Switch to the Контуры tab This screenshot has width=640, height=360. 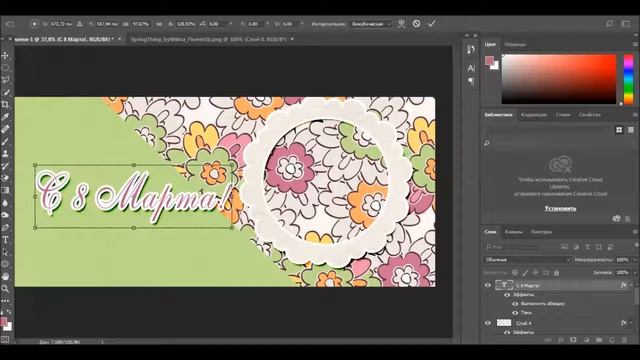point(542,231)
